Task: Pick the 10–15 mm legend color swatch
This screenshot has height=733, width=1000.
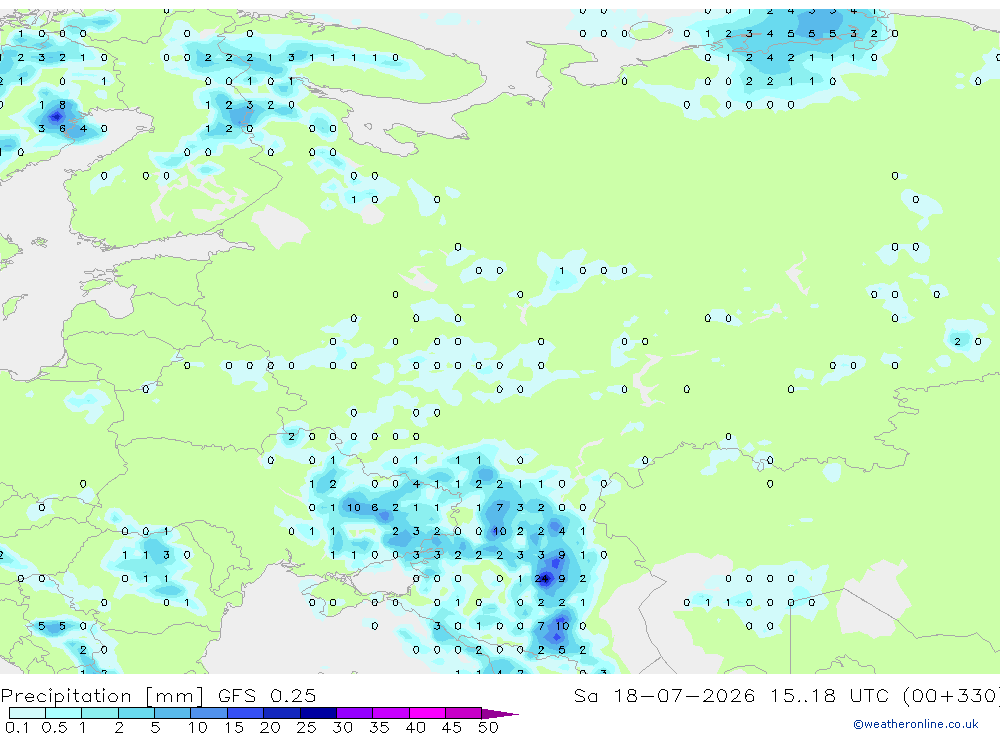Action: [x=209, y=713]
